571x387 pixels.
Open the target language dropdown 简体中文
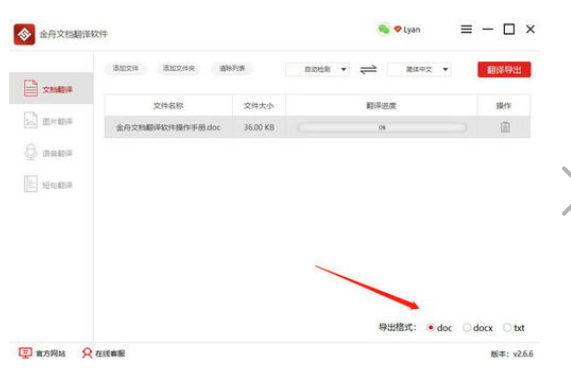pyautogui.click(x=419, y=69)
